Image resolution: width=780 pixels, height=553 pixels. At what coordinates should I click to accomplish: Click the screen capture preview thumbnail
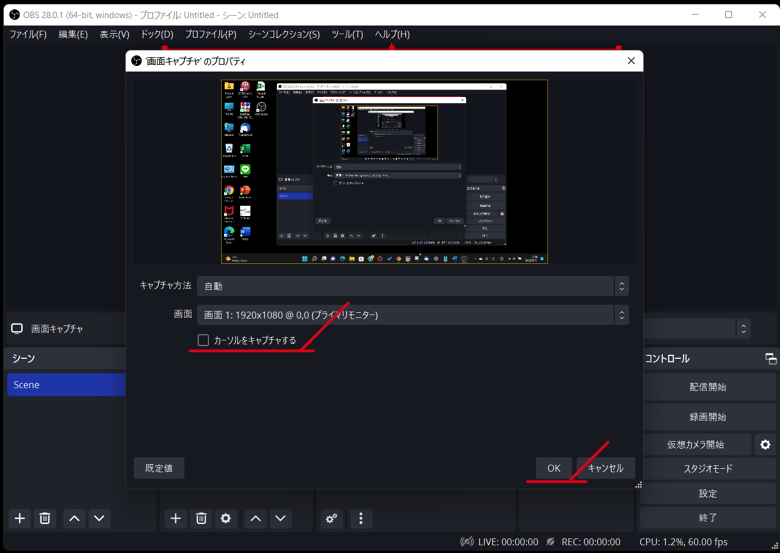(x=384, y=171)
